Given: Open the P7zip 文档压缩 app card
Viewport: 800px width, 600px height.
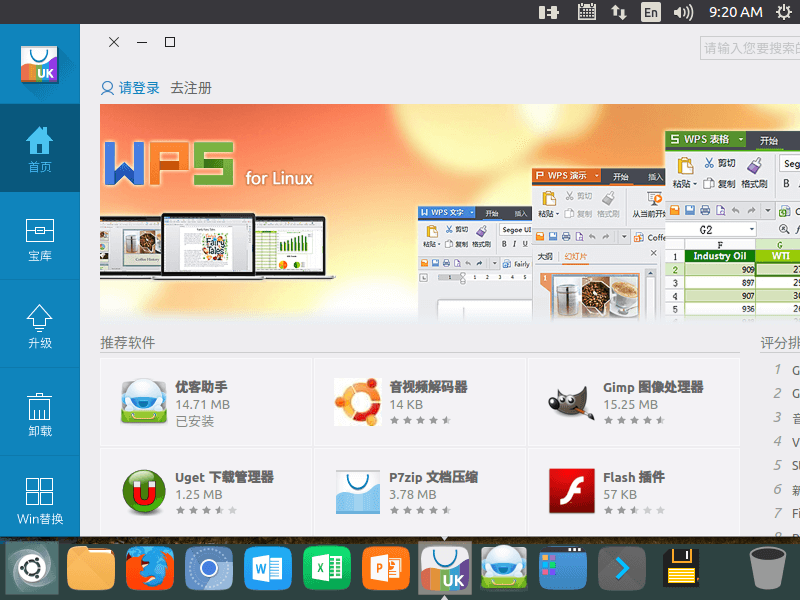Looking at the screenshot, I should (420, 492).
